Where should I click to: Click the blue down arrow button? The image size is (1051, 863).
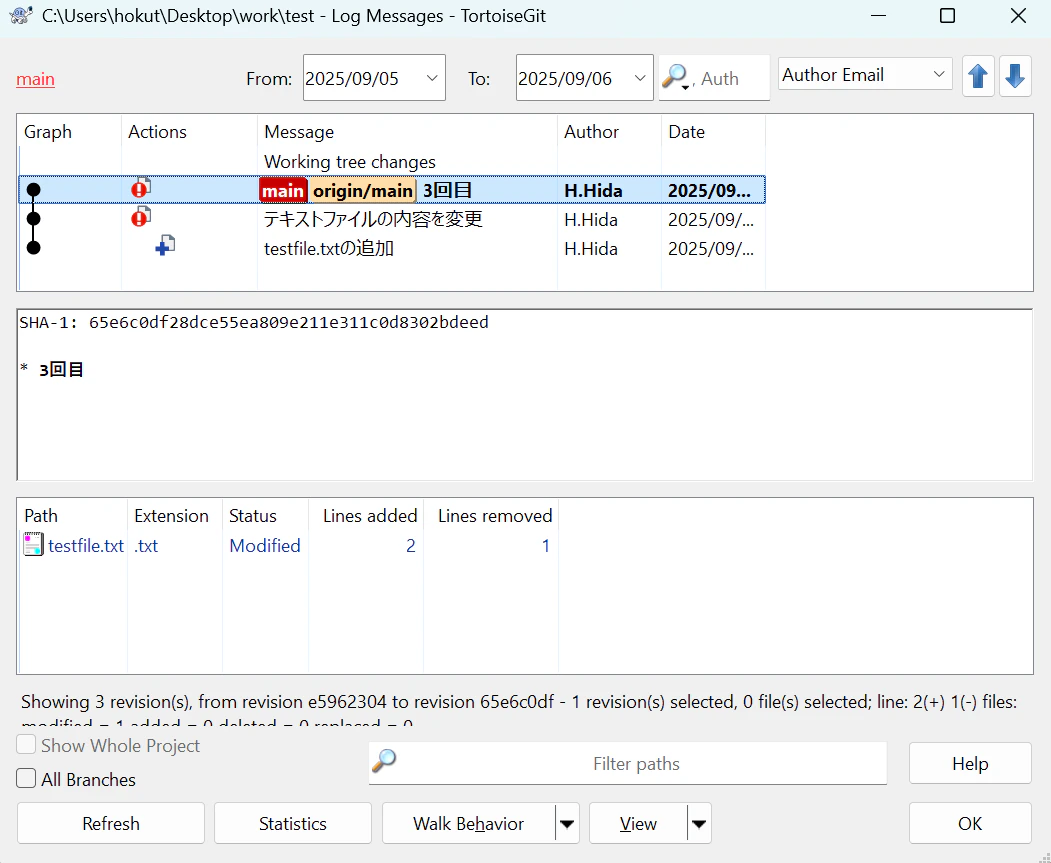[1015, 76]
